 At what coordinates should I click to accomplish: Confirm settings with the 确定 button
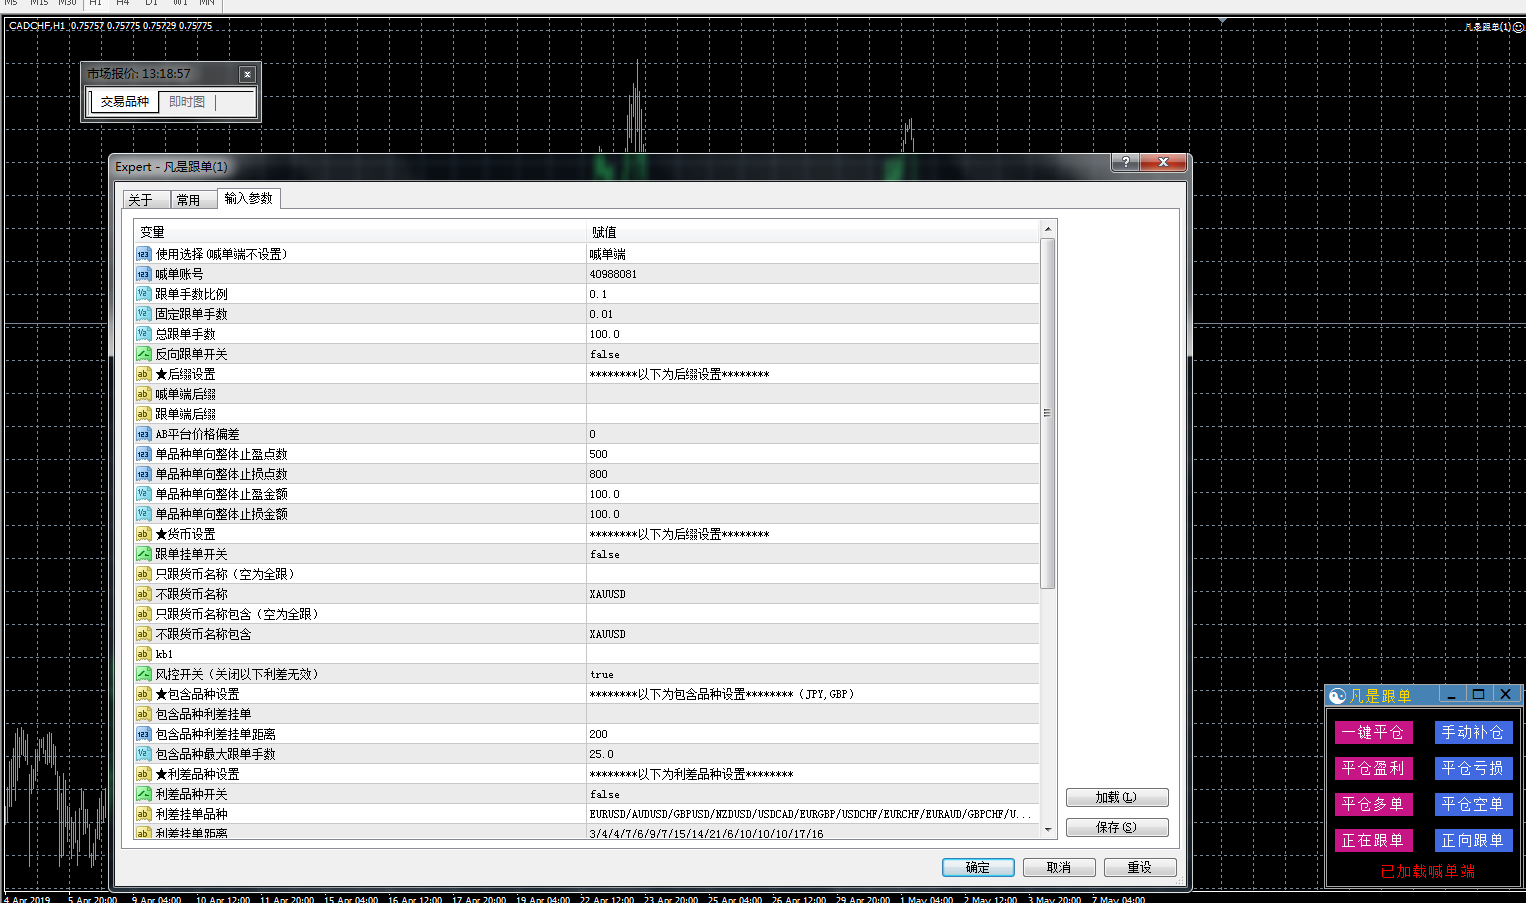tap(978, 868)
